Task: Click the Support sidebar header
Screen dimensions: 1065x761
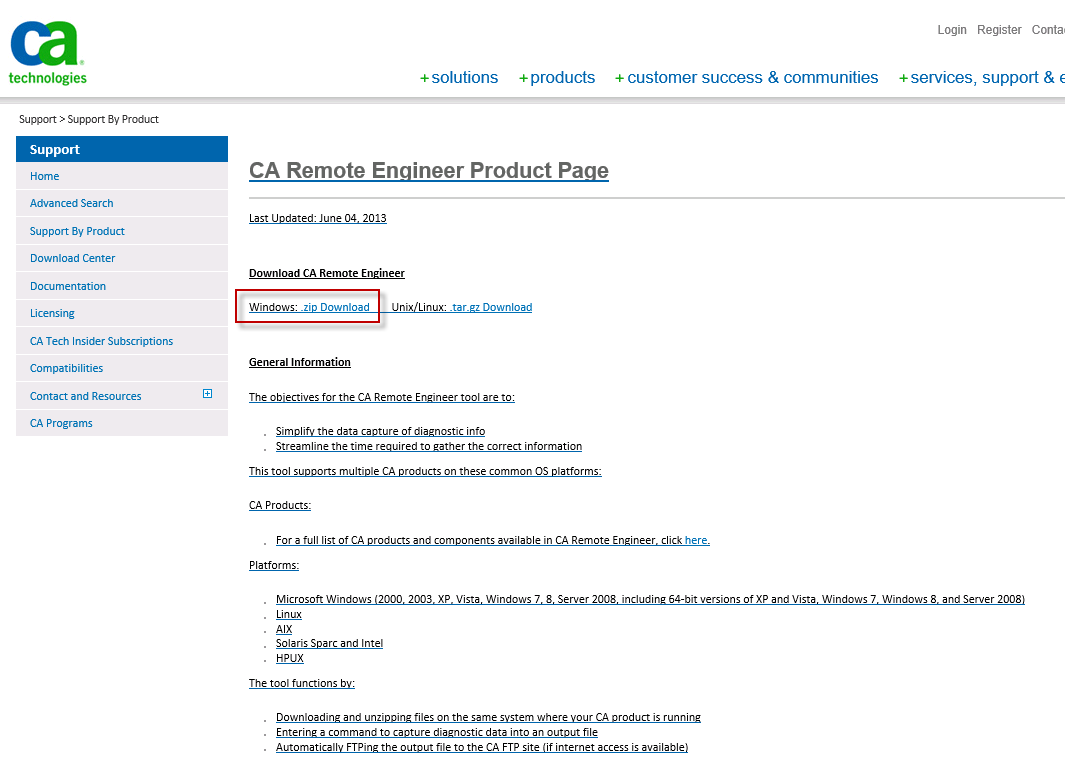Action: 122,149
